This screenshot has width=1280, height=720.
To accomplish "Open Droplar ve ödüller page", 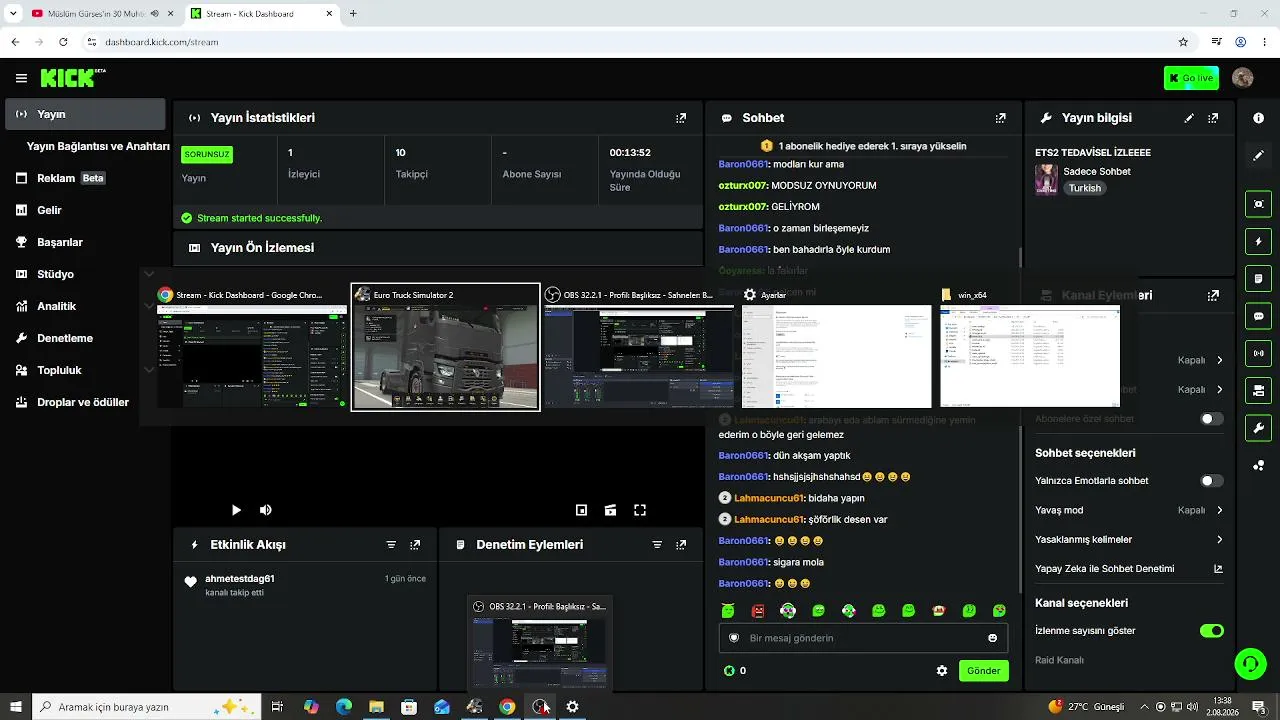I will pyautogui.click(x=86, y=402).
